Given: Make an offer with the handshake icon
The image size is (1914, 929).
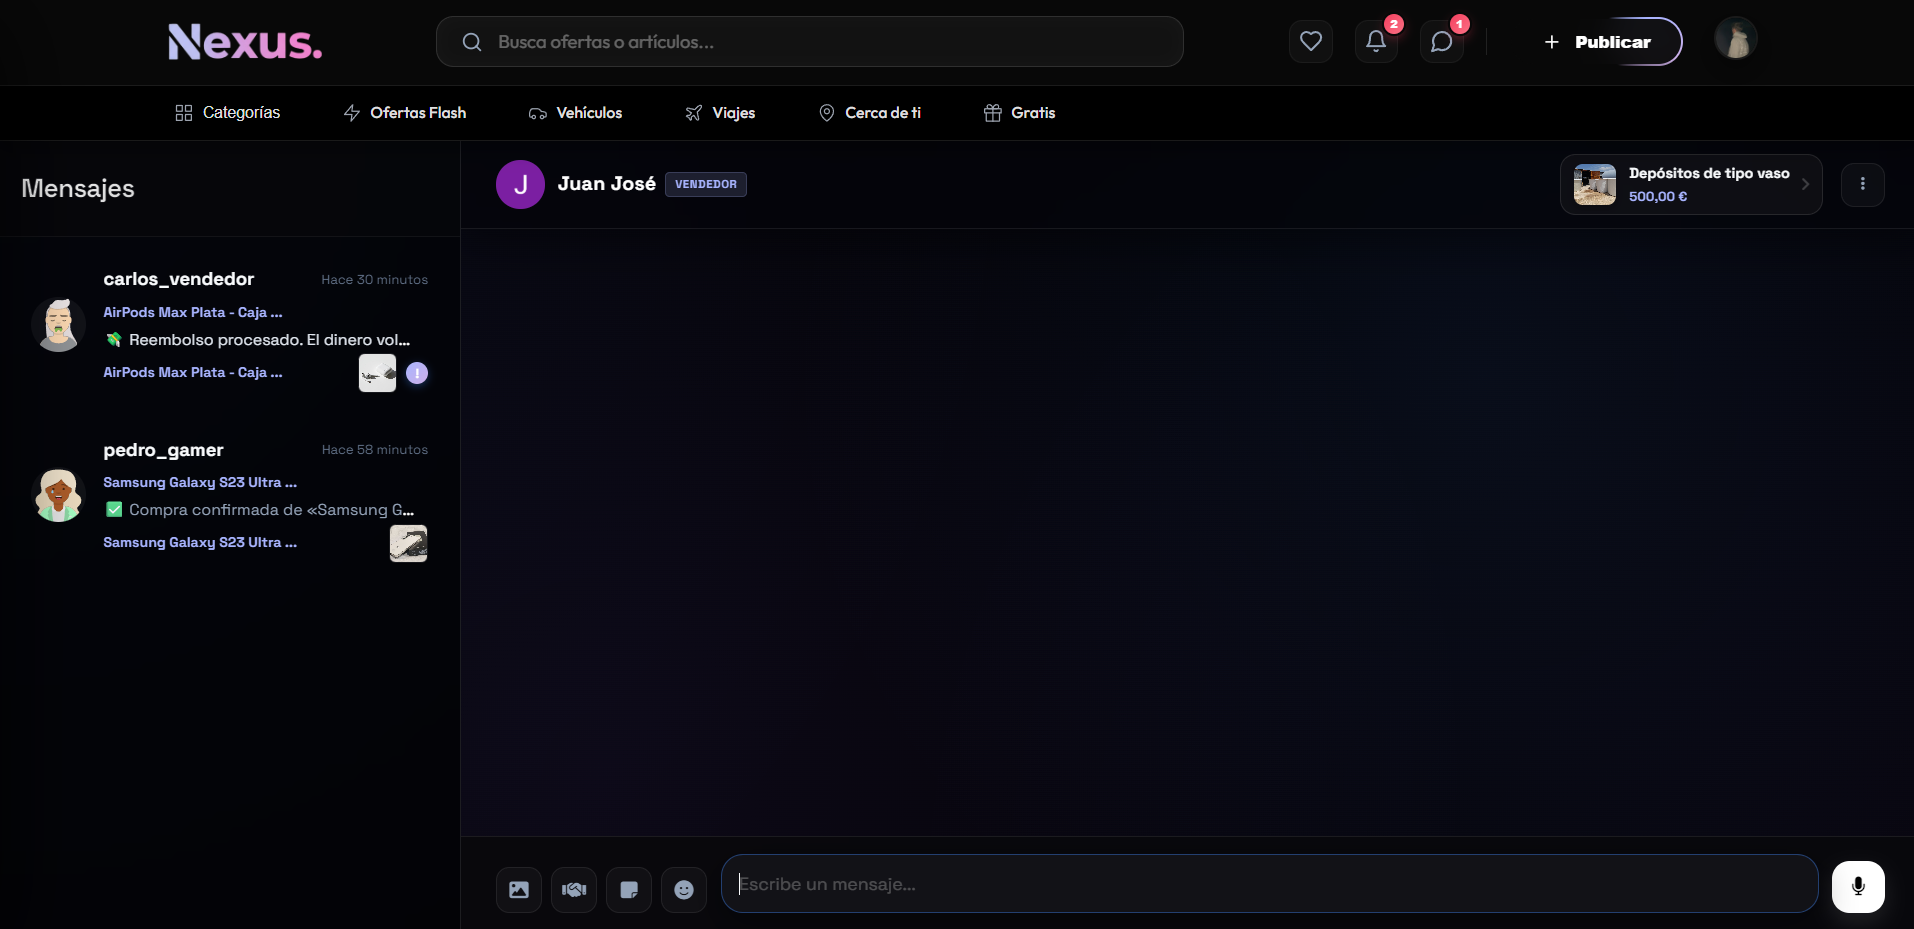Looking at the screenshot, I should 574,889.
